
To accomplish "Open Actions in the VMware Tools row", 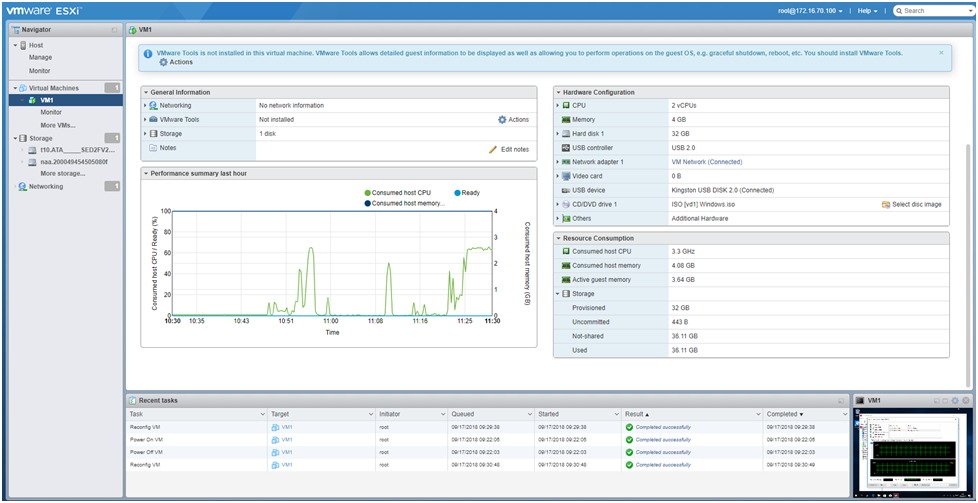I will pyautogui.click(x=513, y=120).
